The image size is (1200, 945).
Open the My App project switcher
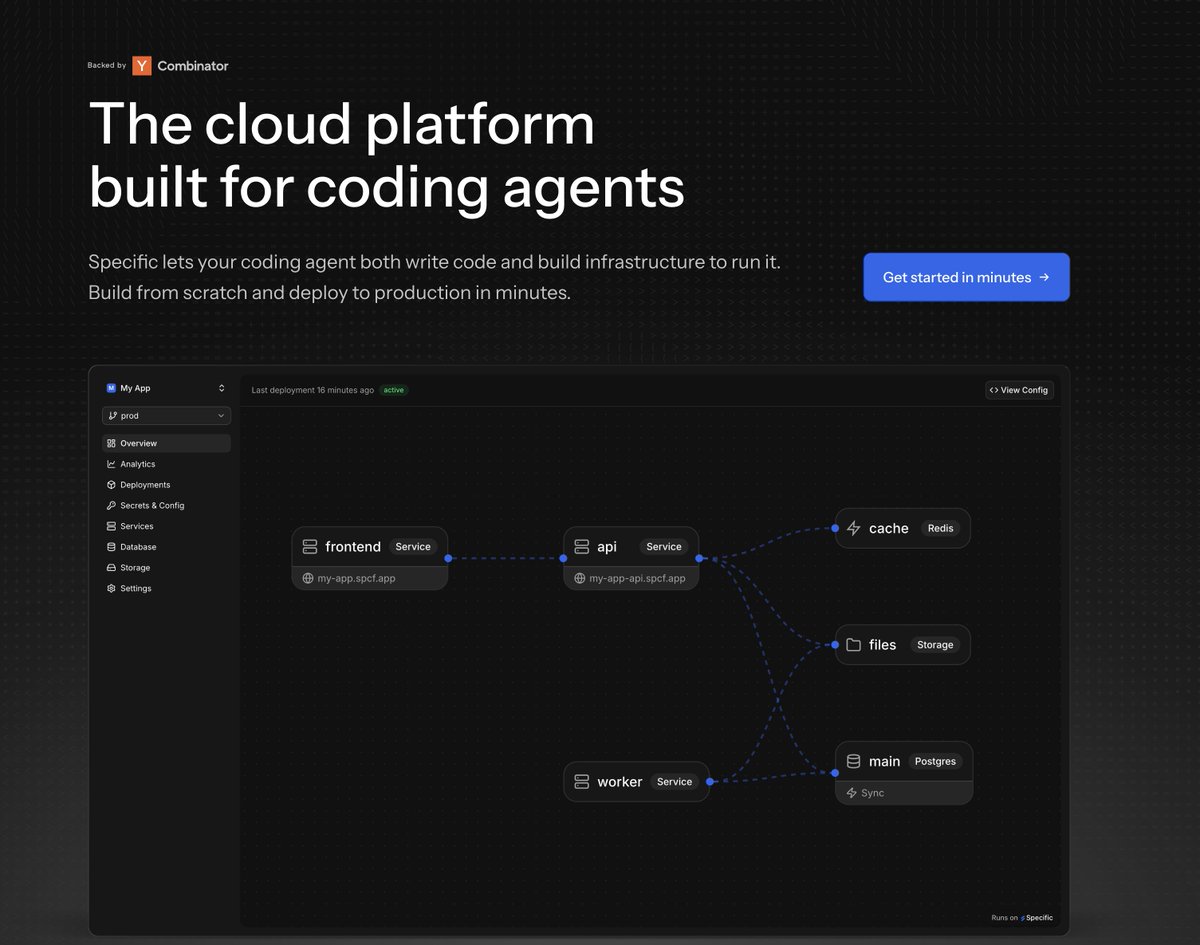click(166, 388)
